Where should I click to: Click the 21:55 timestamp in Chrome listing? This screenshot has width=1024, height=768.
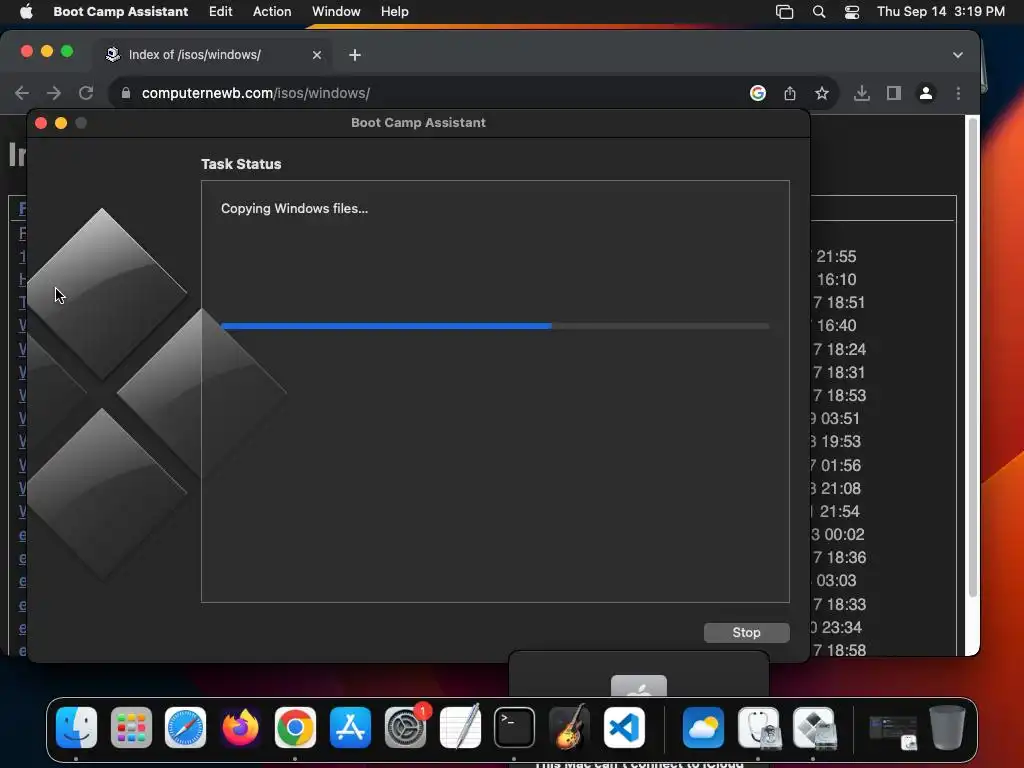pyautogui.click(x=836, y=257)
